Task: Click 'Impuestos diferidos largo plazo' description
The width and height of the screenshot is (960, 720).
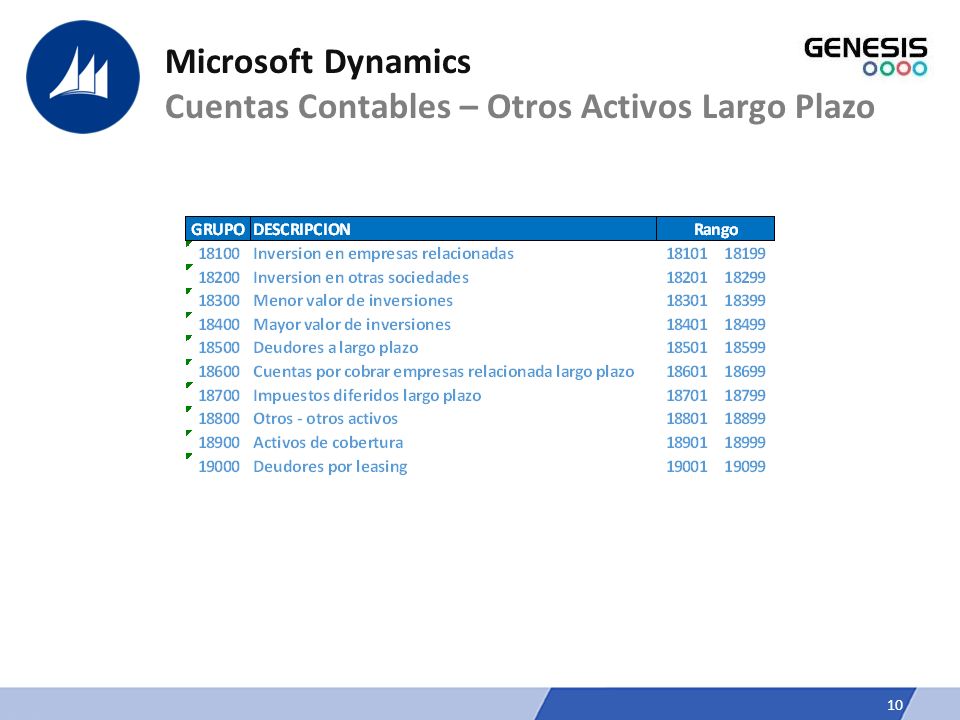Action: point(367,396)
